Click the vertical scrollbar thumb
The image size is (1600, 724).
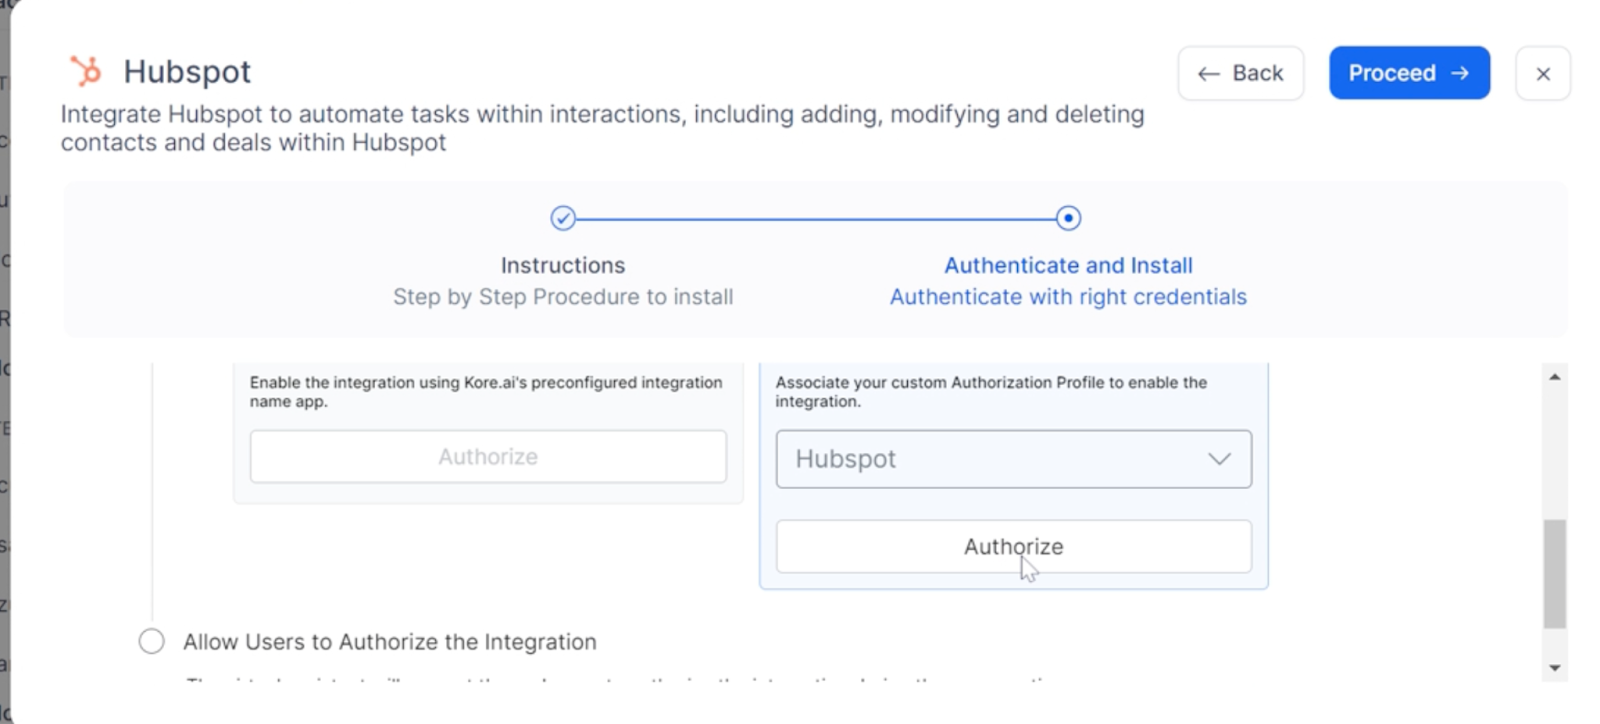pos(1554,574)
